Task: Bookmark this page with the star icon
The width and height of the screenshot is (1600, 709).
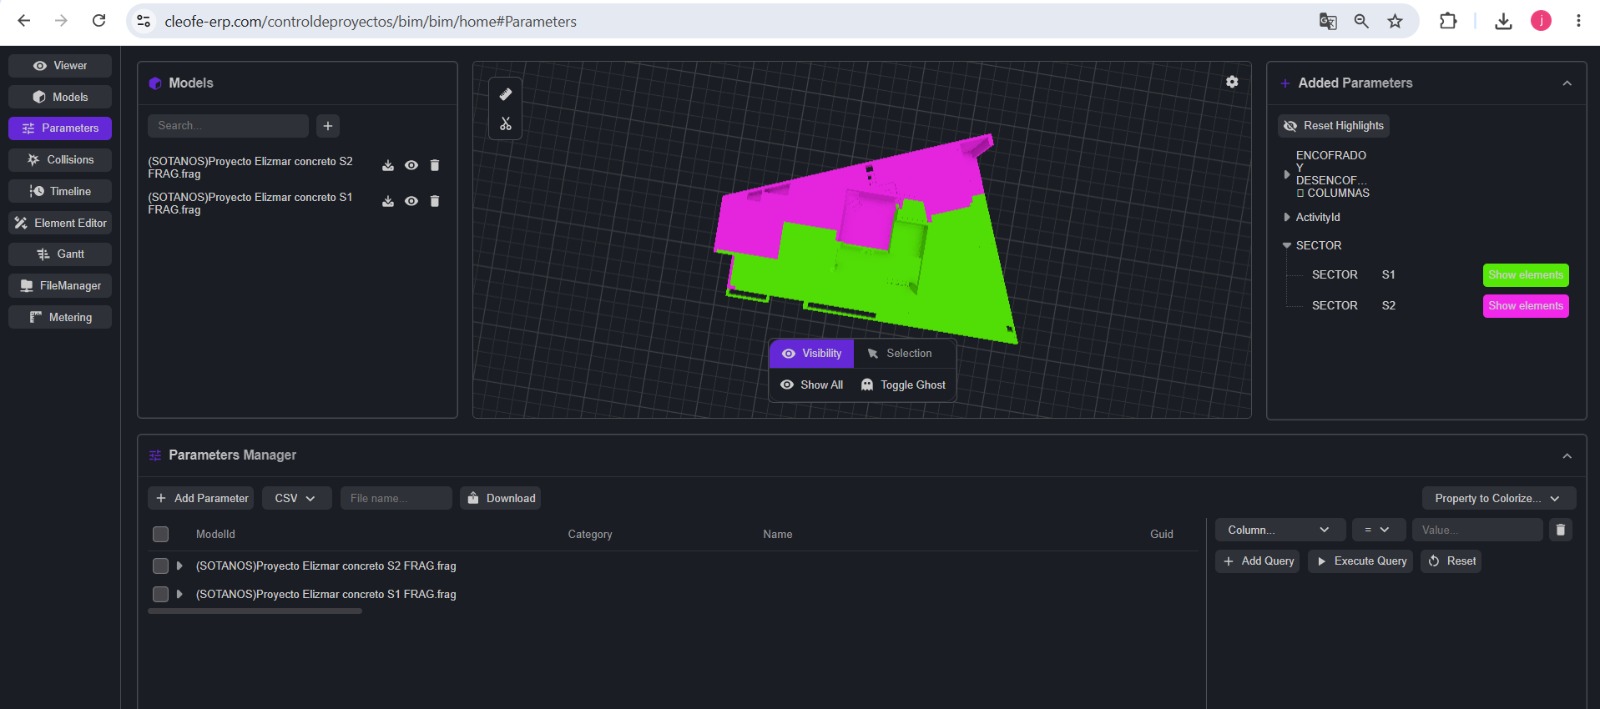Action: click(1395, 21)
